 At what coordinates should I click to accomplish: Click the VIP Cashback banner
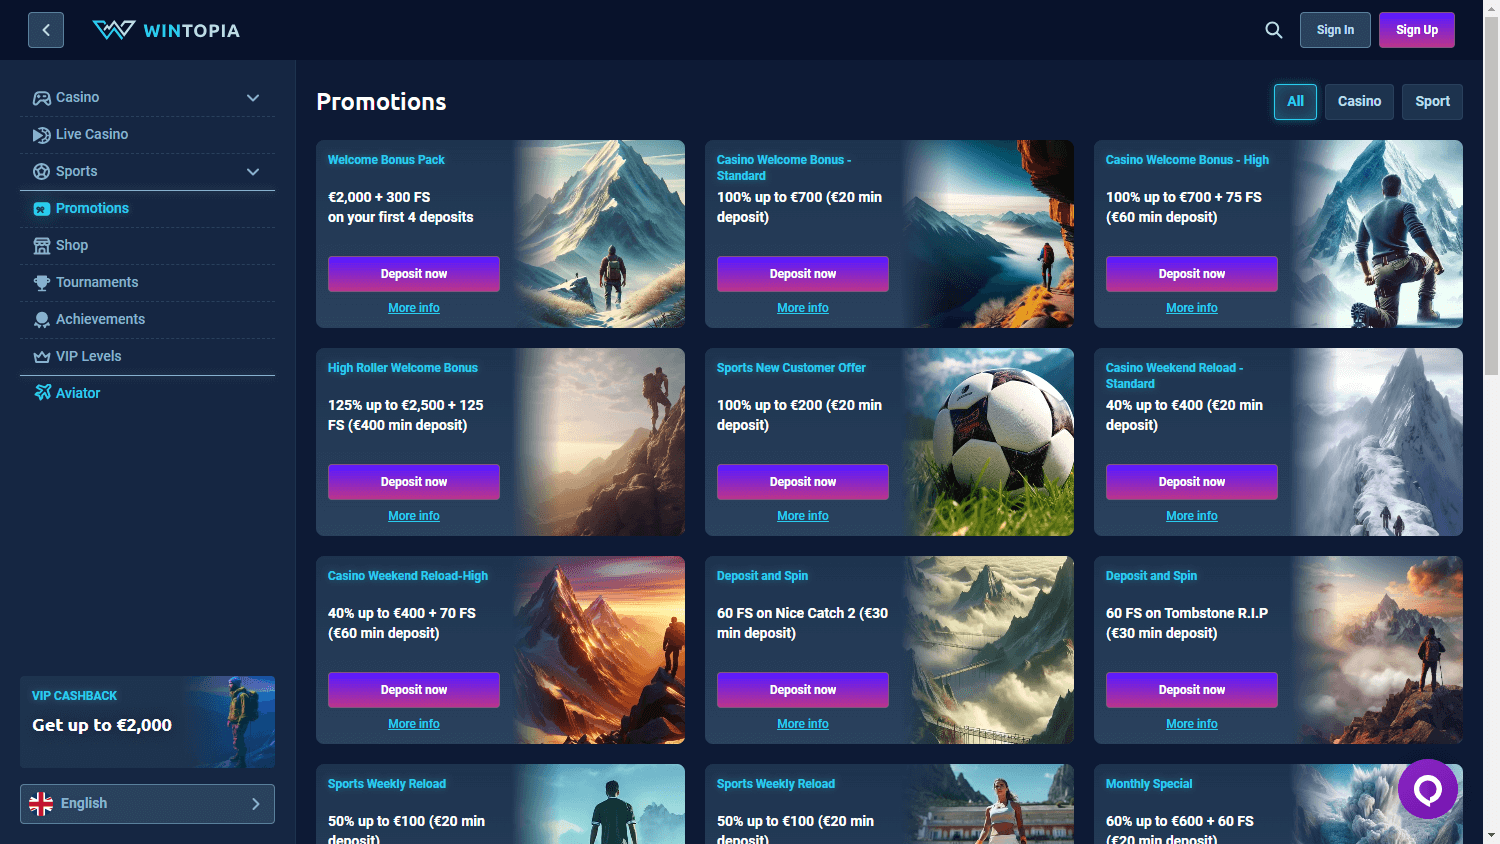point(147,722)
